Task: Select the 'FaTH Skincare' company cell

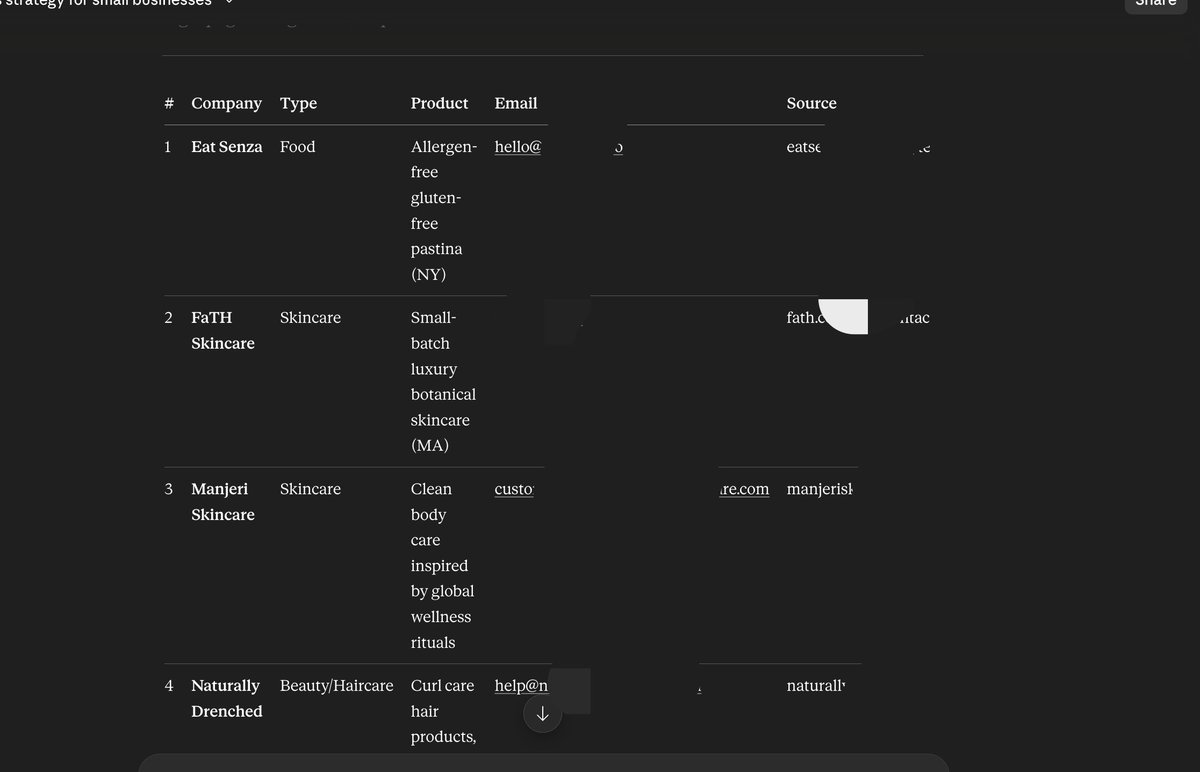Action: (x=223, y=330)
